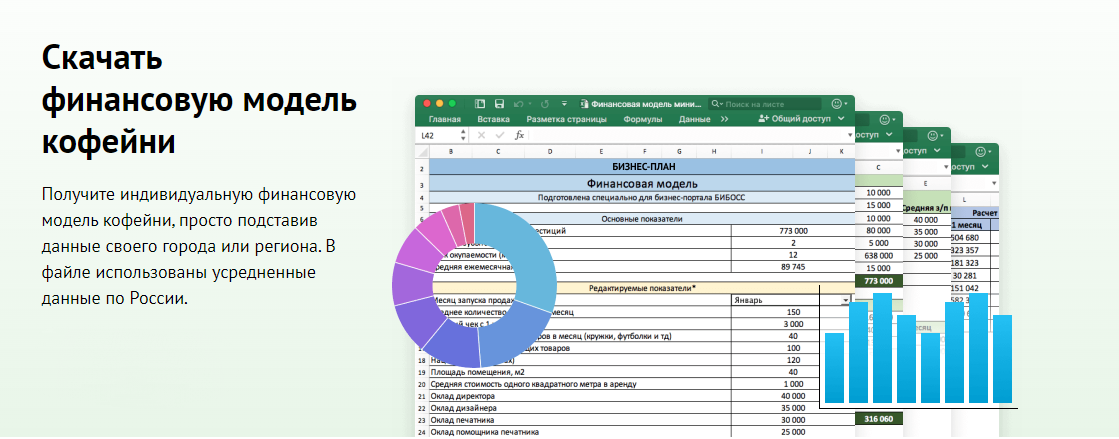
Task: Click the Undo arrow icon
Action: (518, 103)
